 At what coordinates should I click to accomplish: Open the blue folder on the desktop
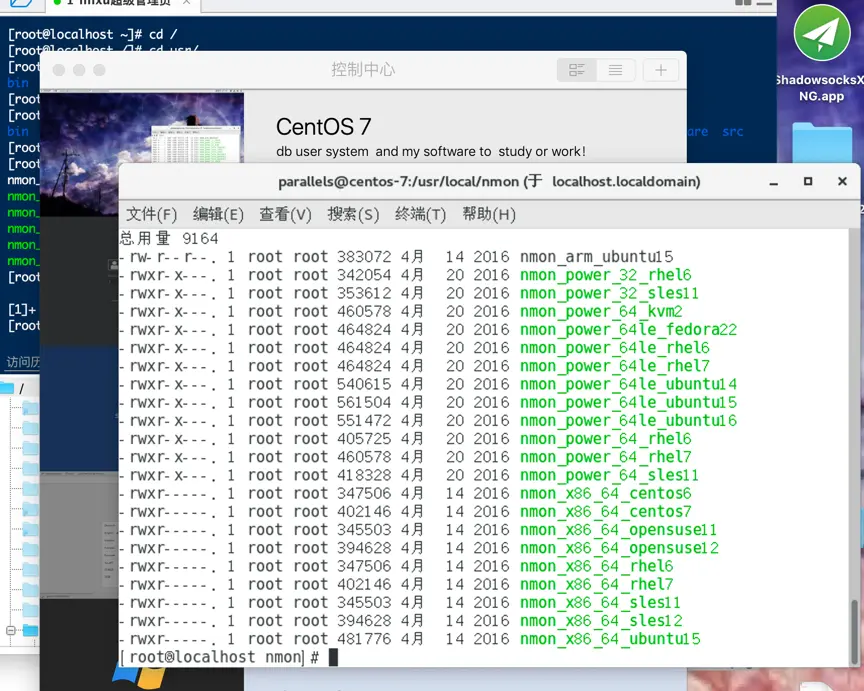click(822, 142)
